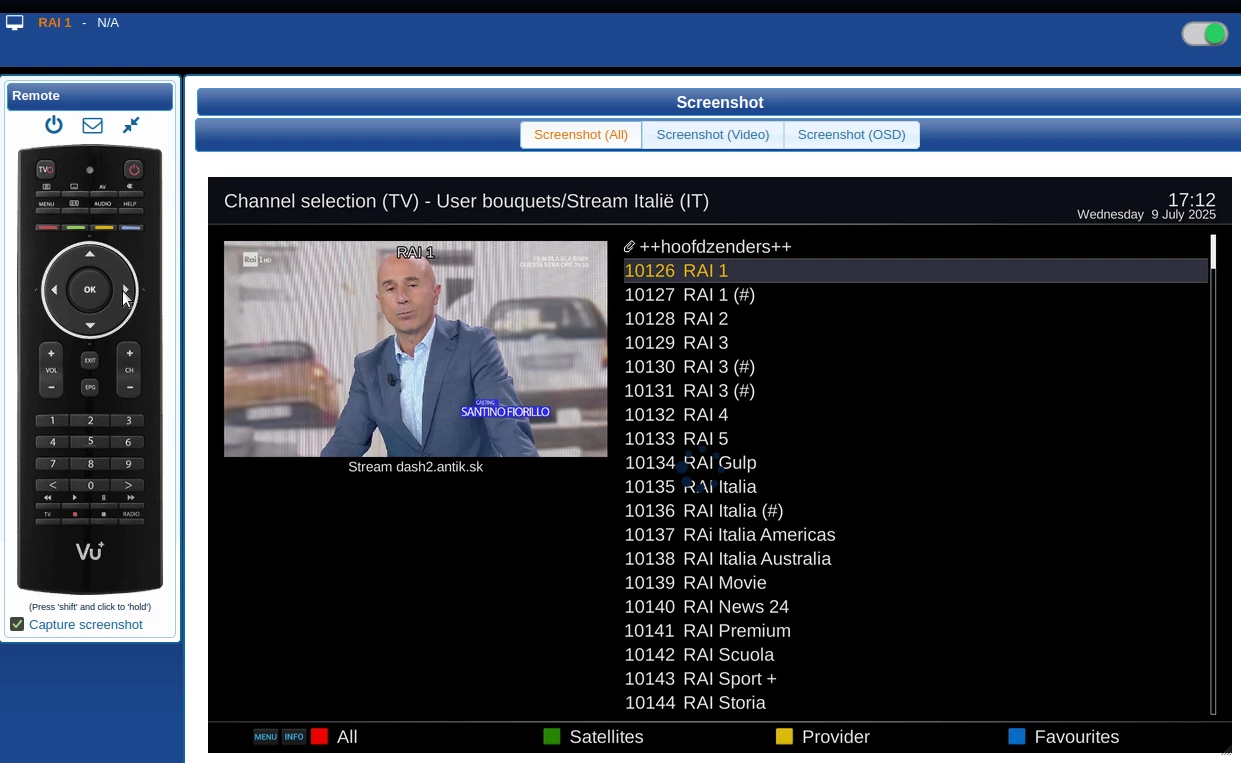1241x763 pixels.
Task: Collapse the remote panel with the arrows icon
Action: 131,125
